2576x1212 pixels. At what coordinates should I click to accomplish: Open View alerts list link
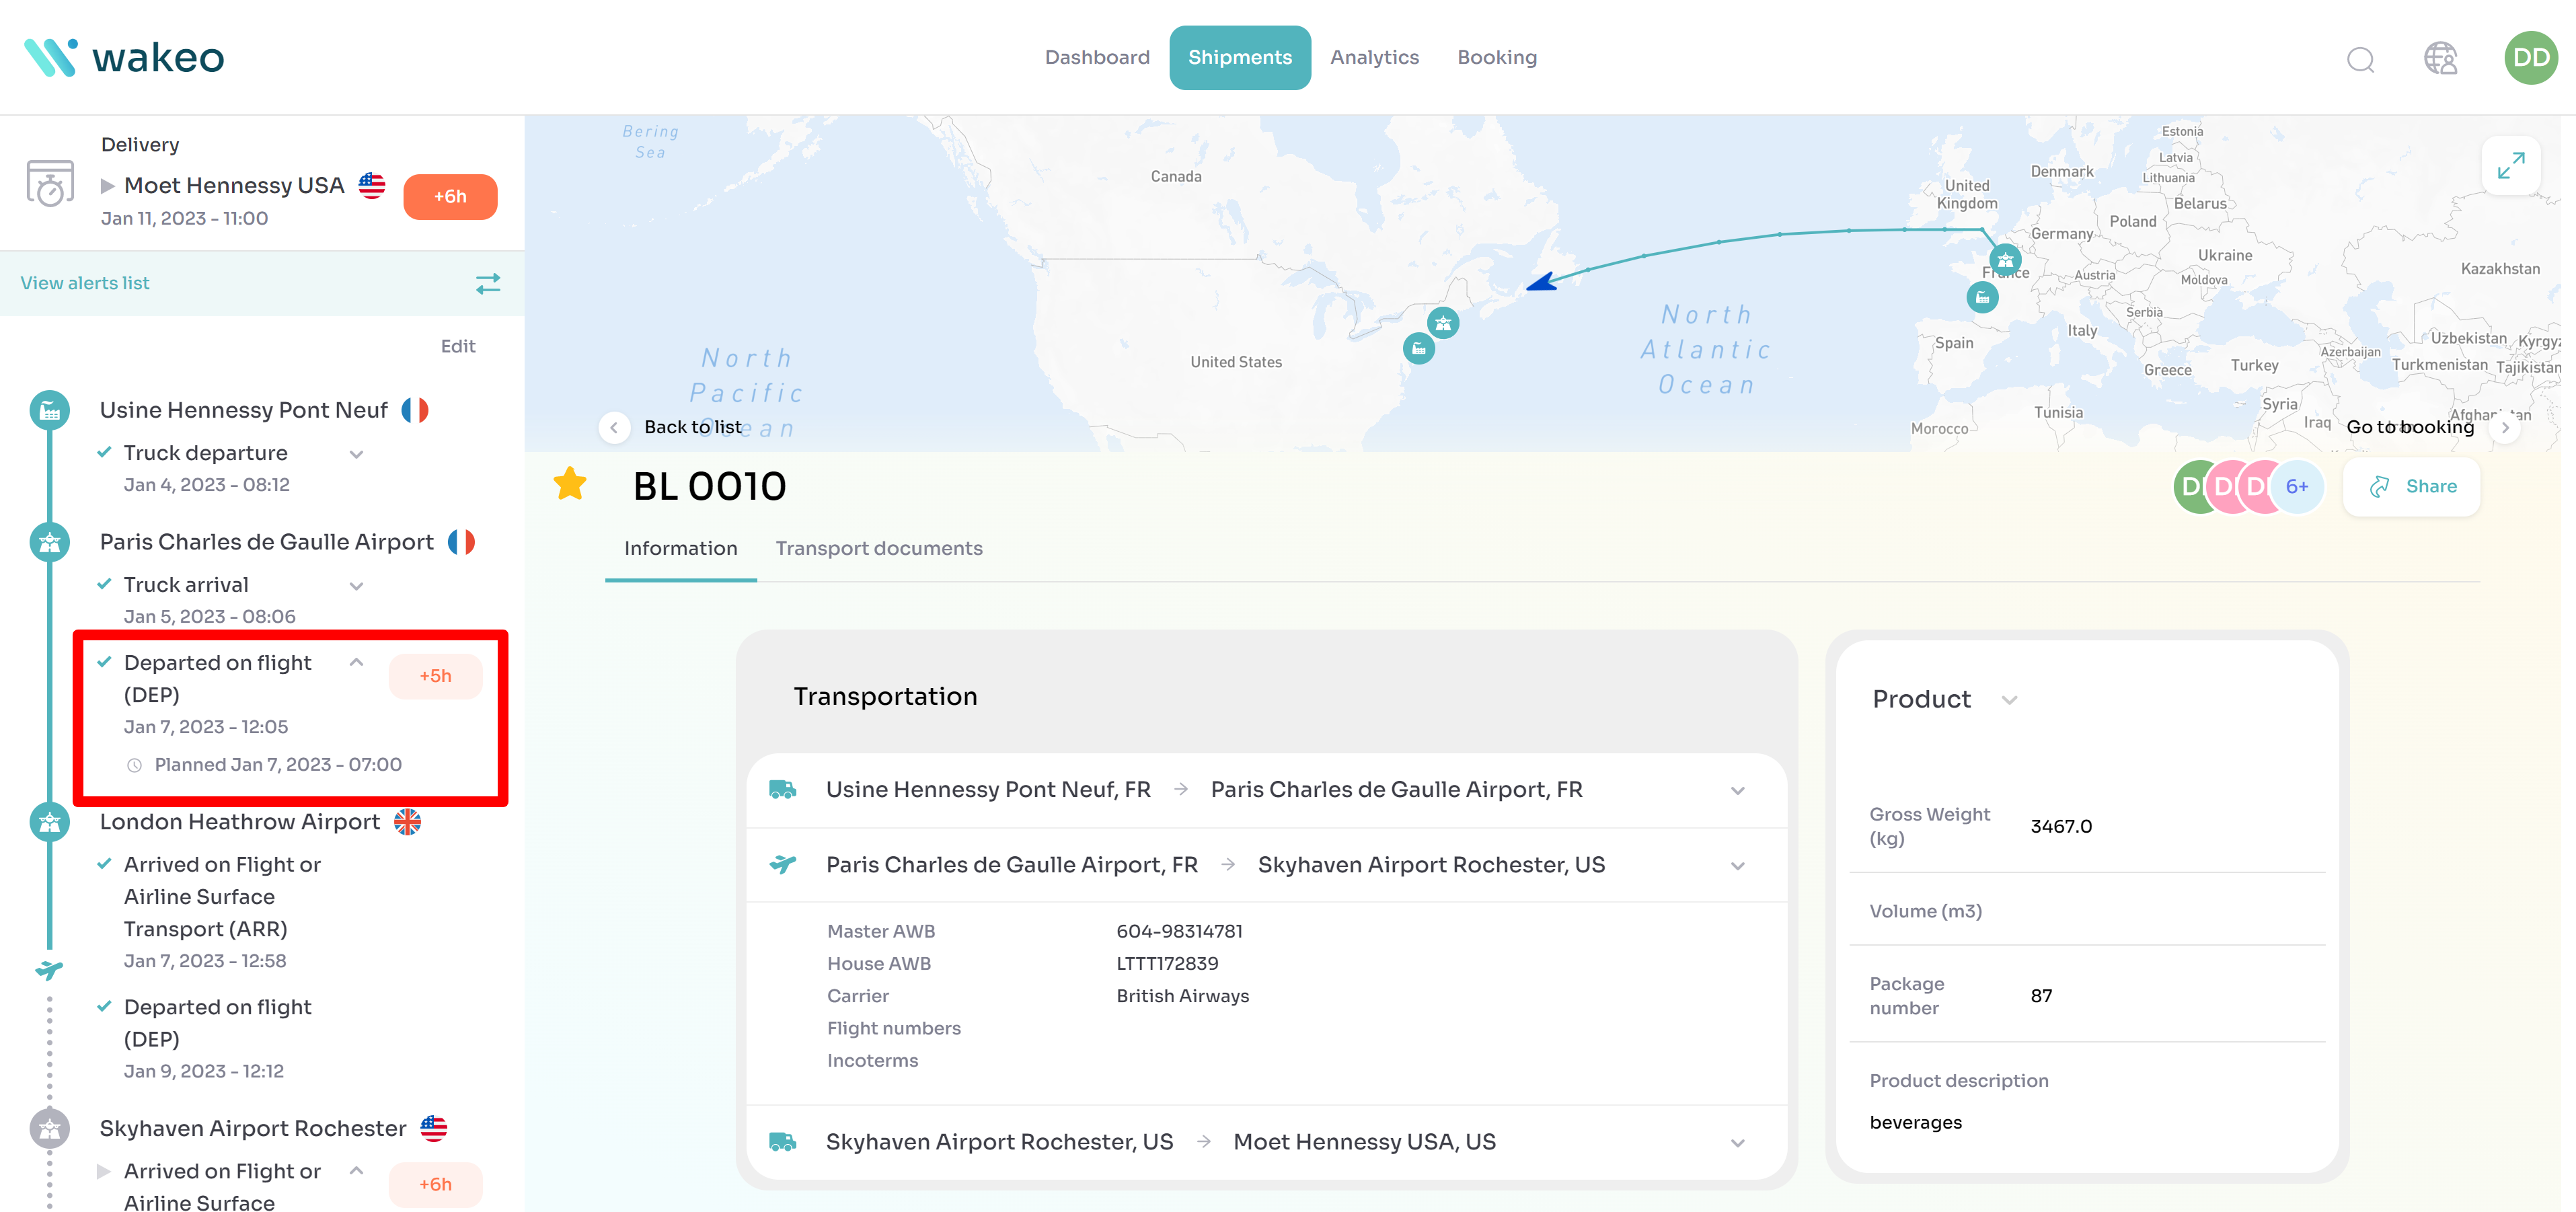[x=85, y=283]
